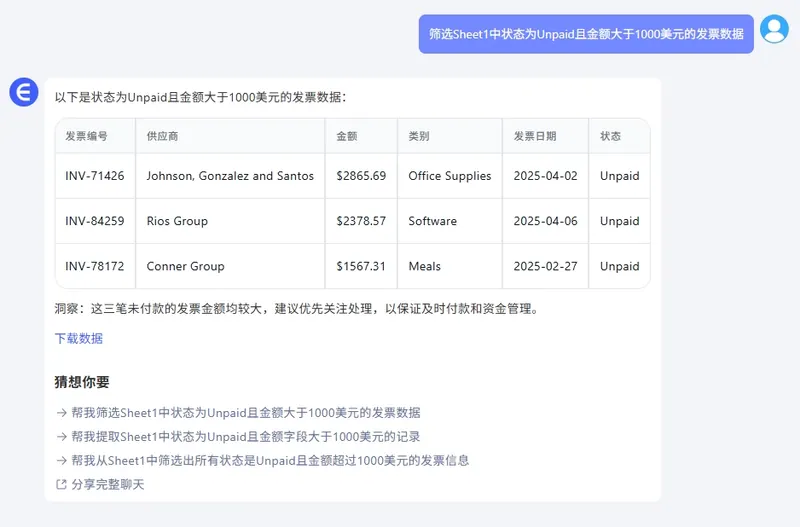800x527 pixels.
Task: Click the user profile avatar icon
Action: 774,29
